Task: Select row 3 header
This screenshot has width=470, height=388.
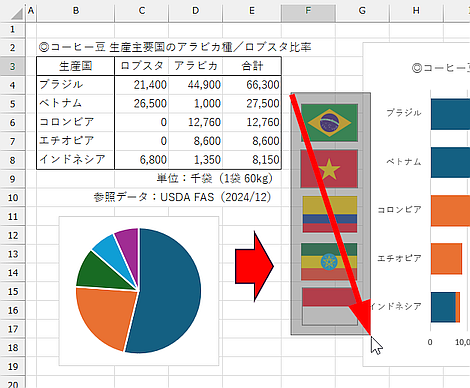Action: click(13, 66)
